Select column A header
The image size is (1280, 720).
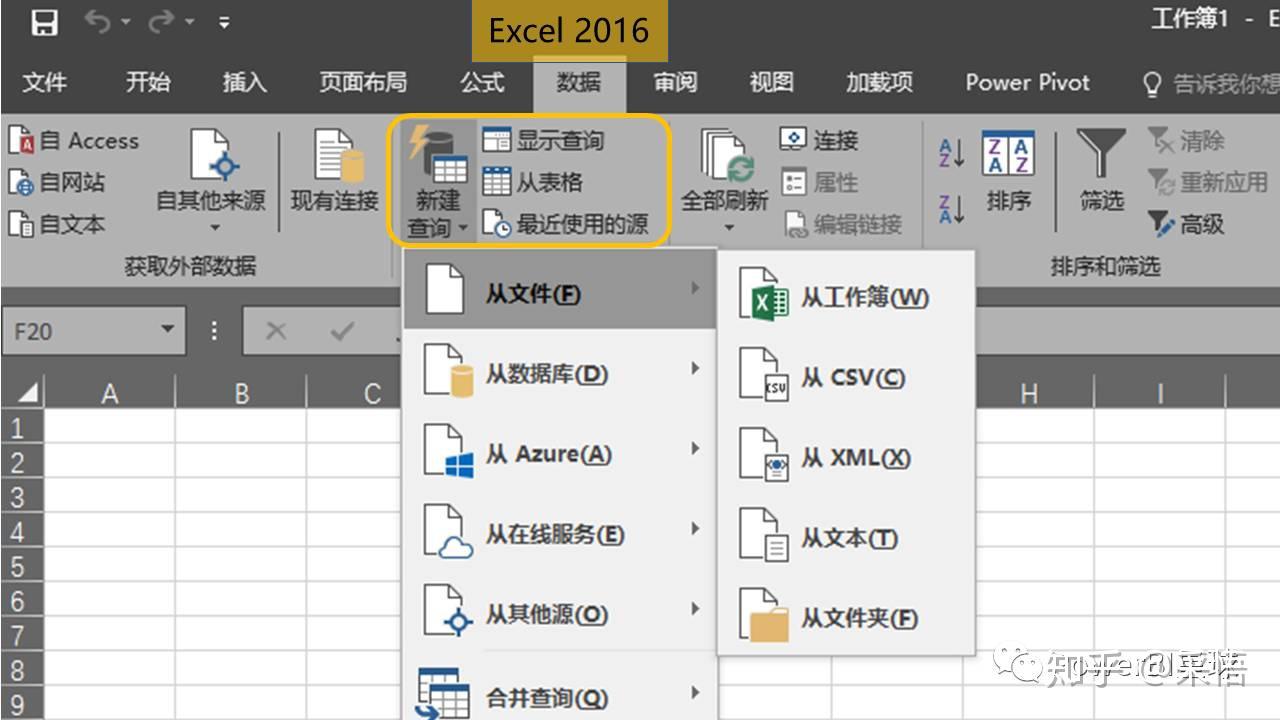coord(110,394)
